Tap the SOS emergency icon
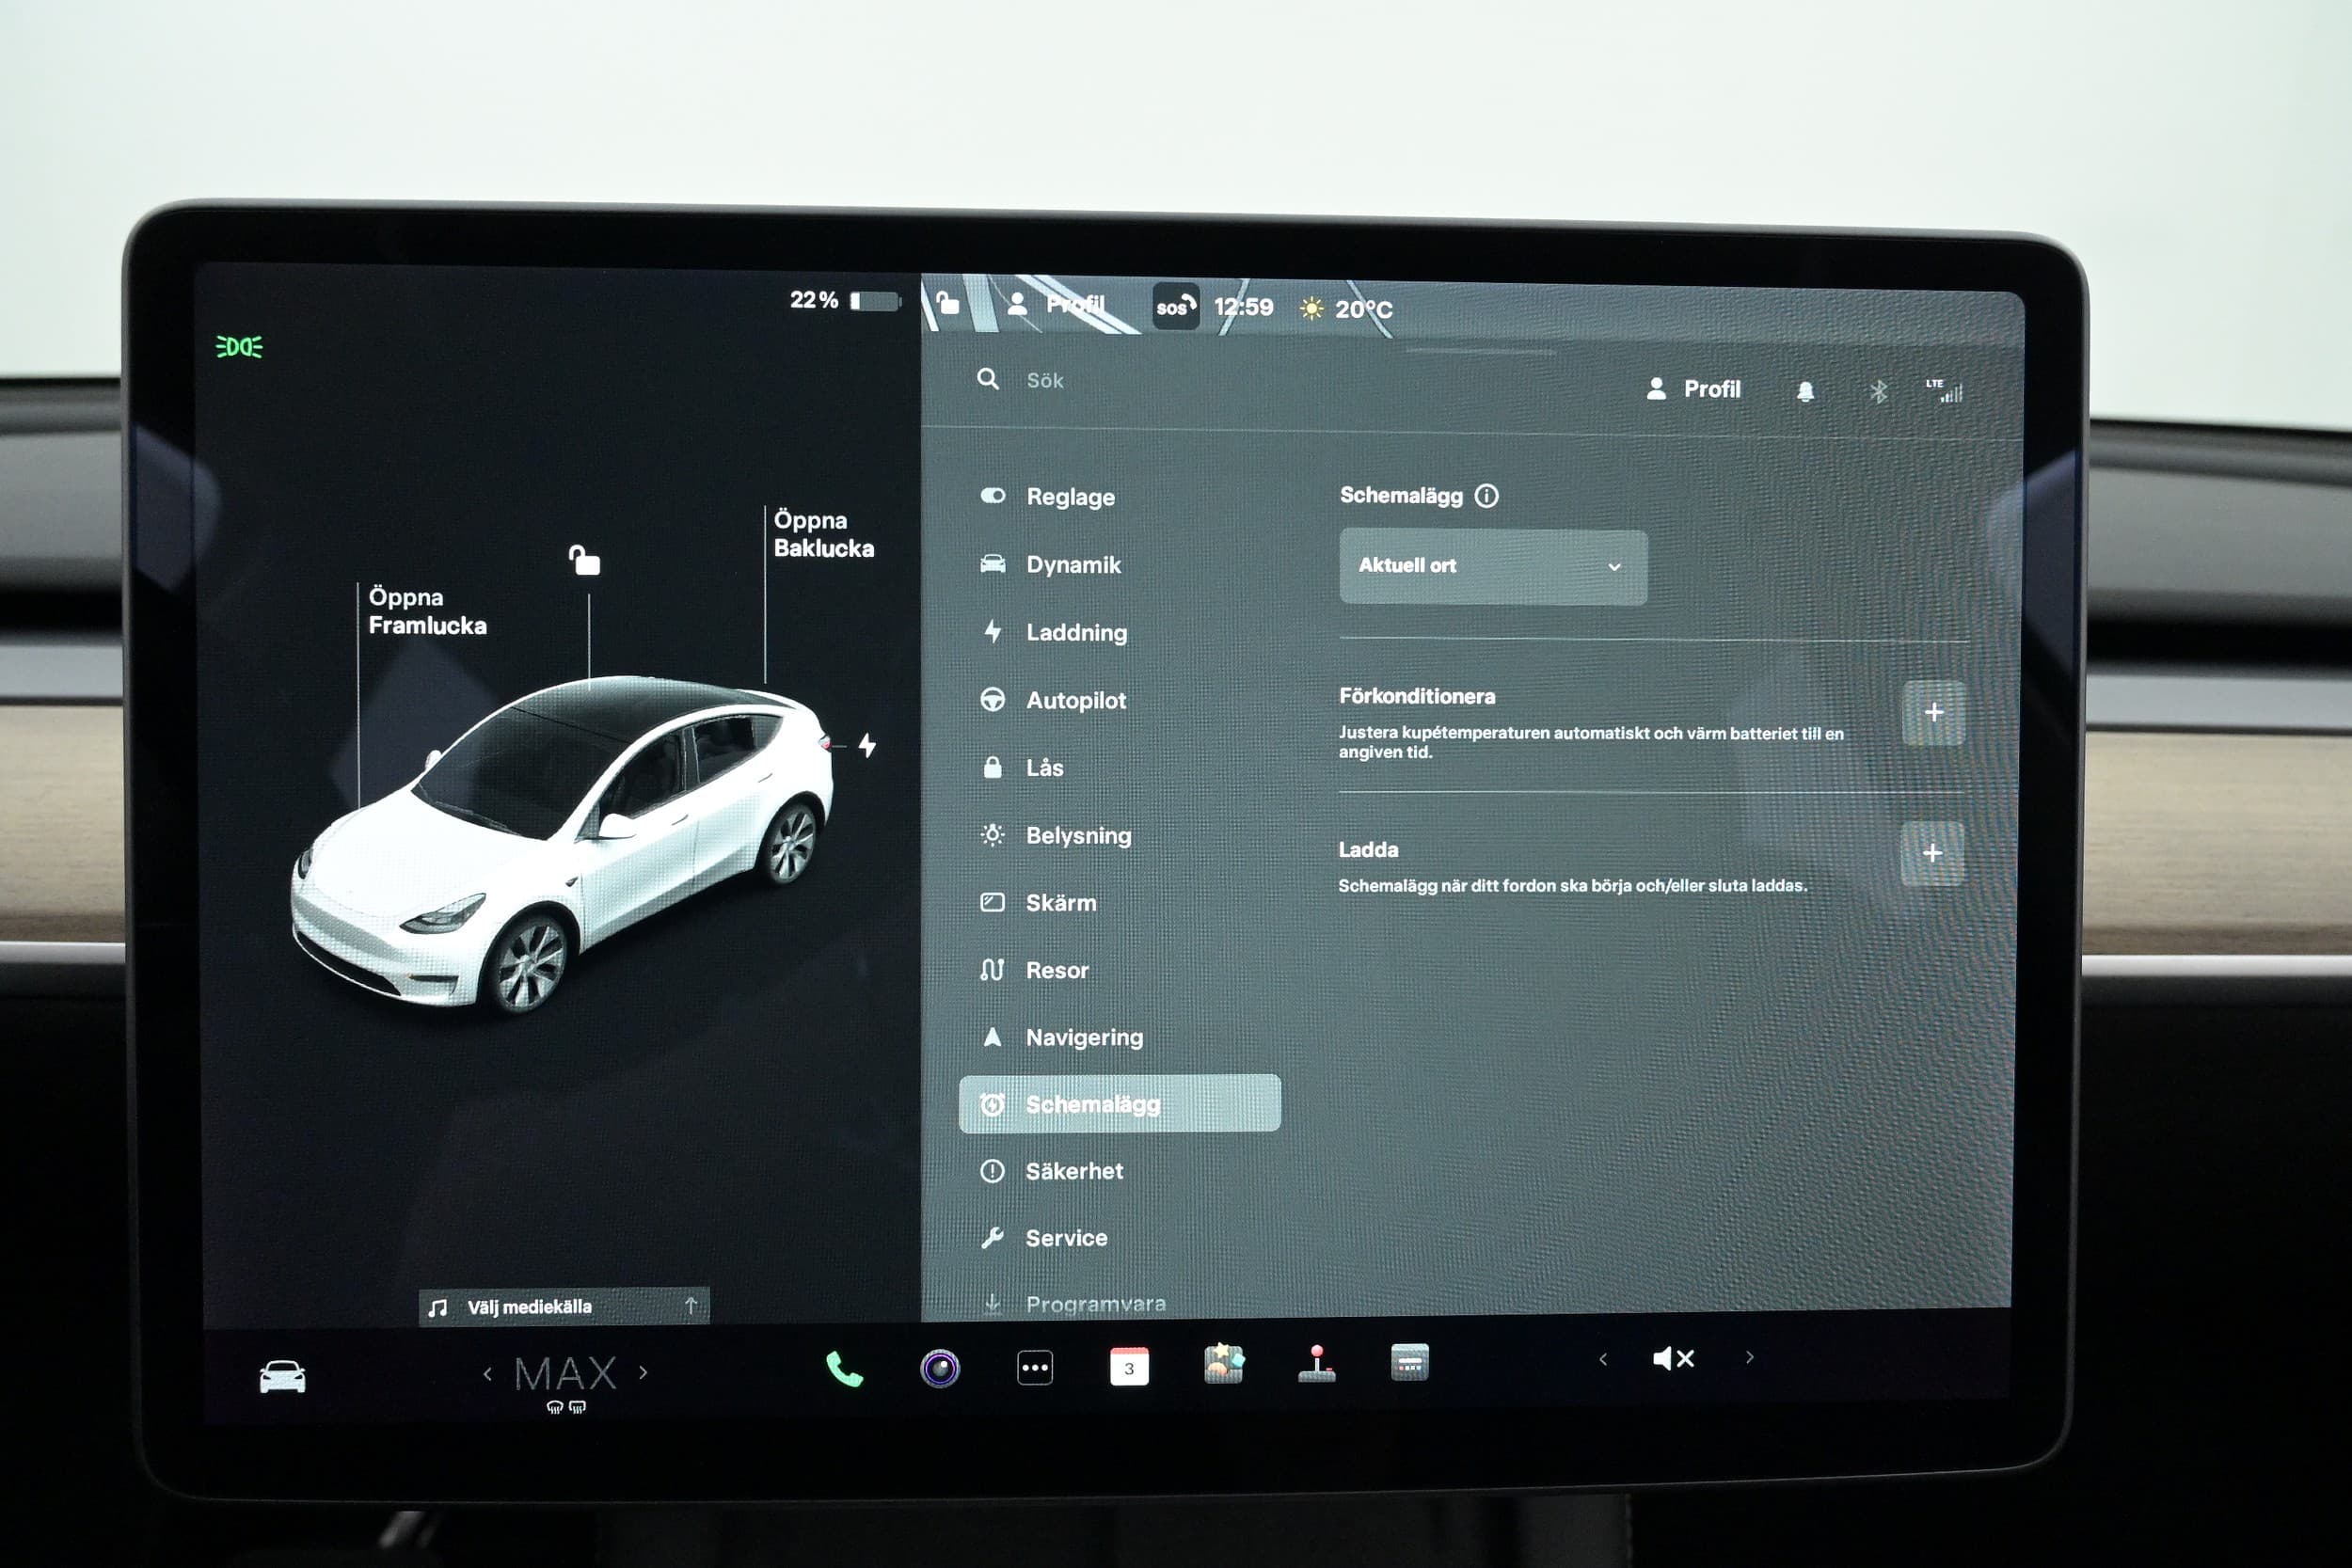 pyautogui.click(x=1175, y=307)
